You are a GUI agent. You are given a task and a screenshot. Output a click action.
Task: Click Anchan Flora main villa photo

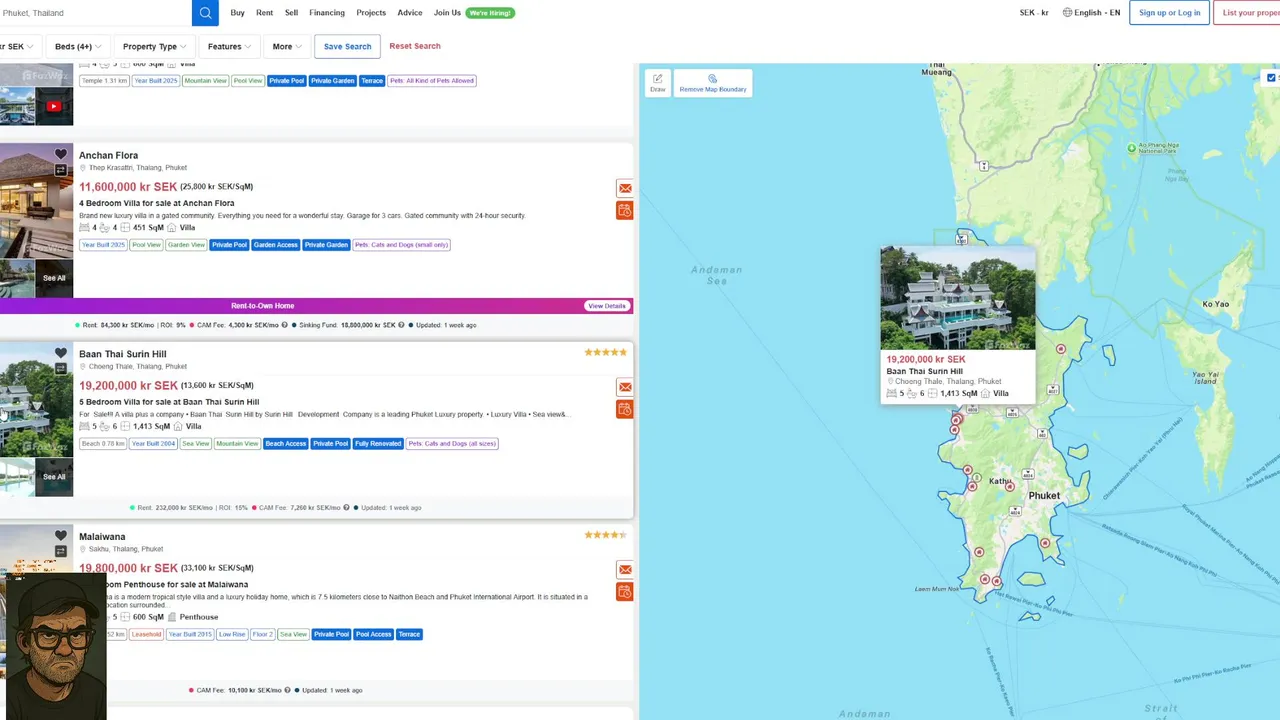[x=36, y=202]
